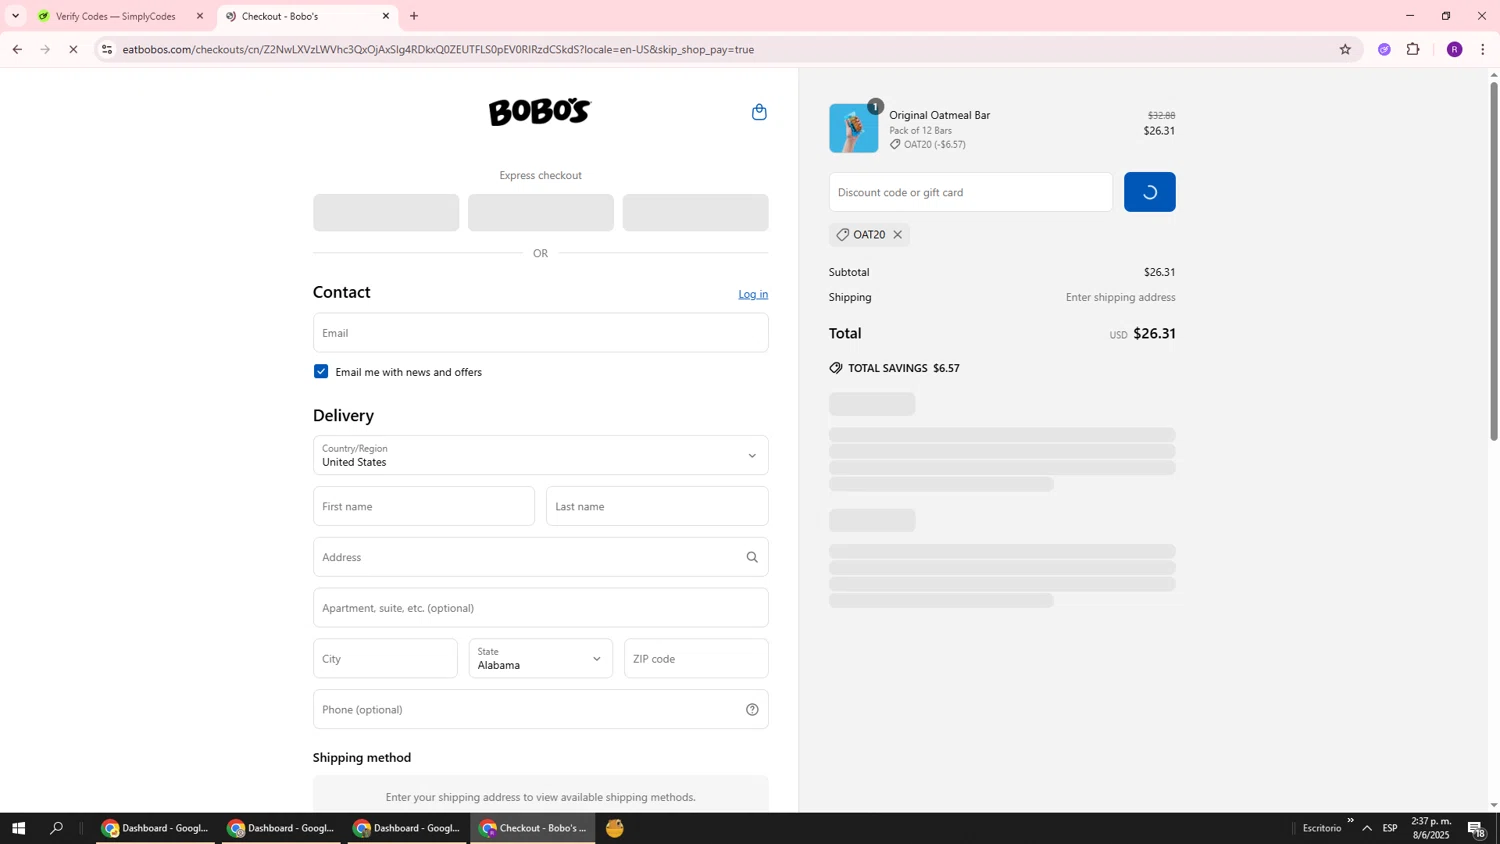This screenshot has width=1500, height=844.
Task: Open the taskbar clock and date
Action: [1431, 828]
